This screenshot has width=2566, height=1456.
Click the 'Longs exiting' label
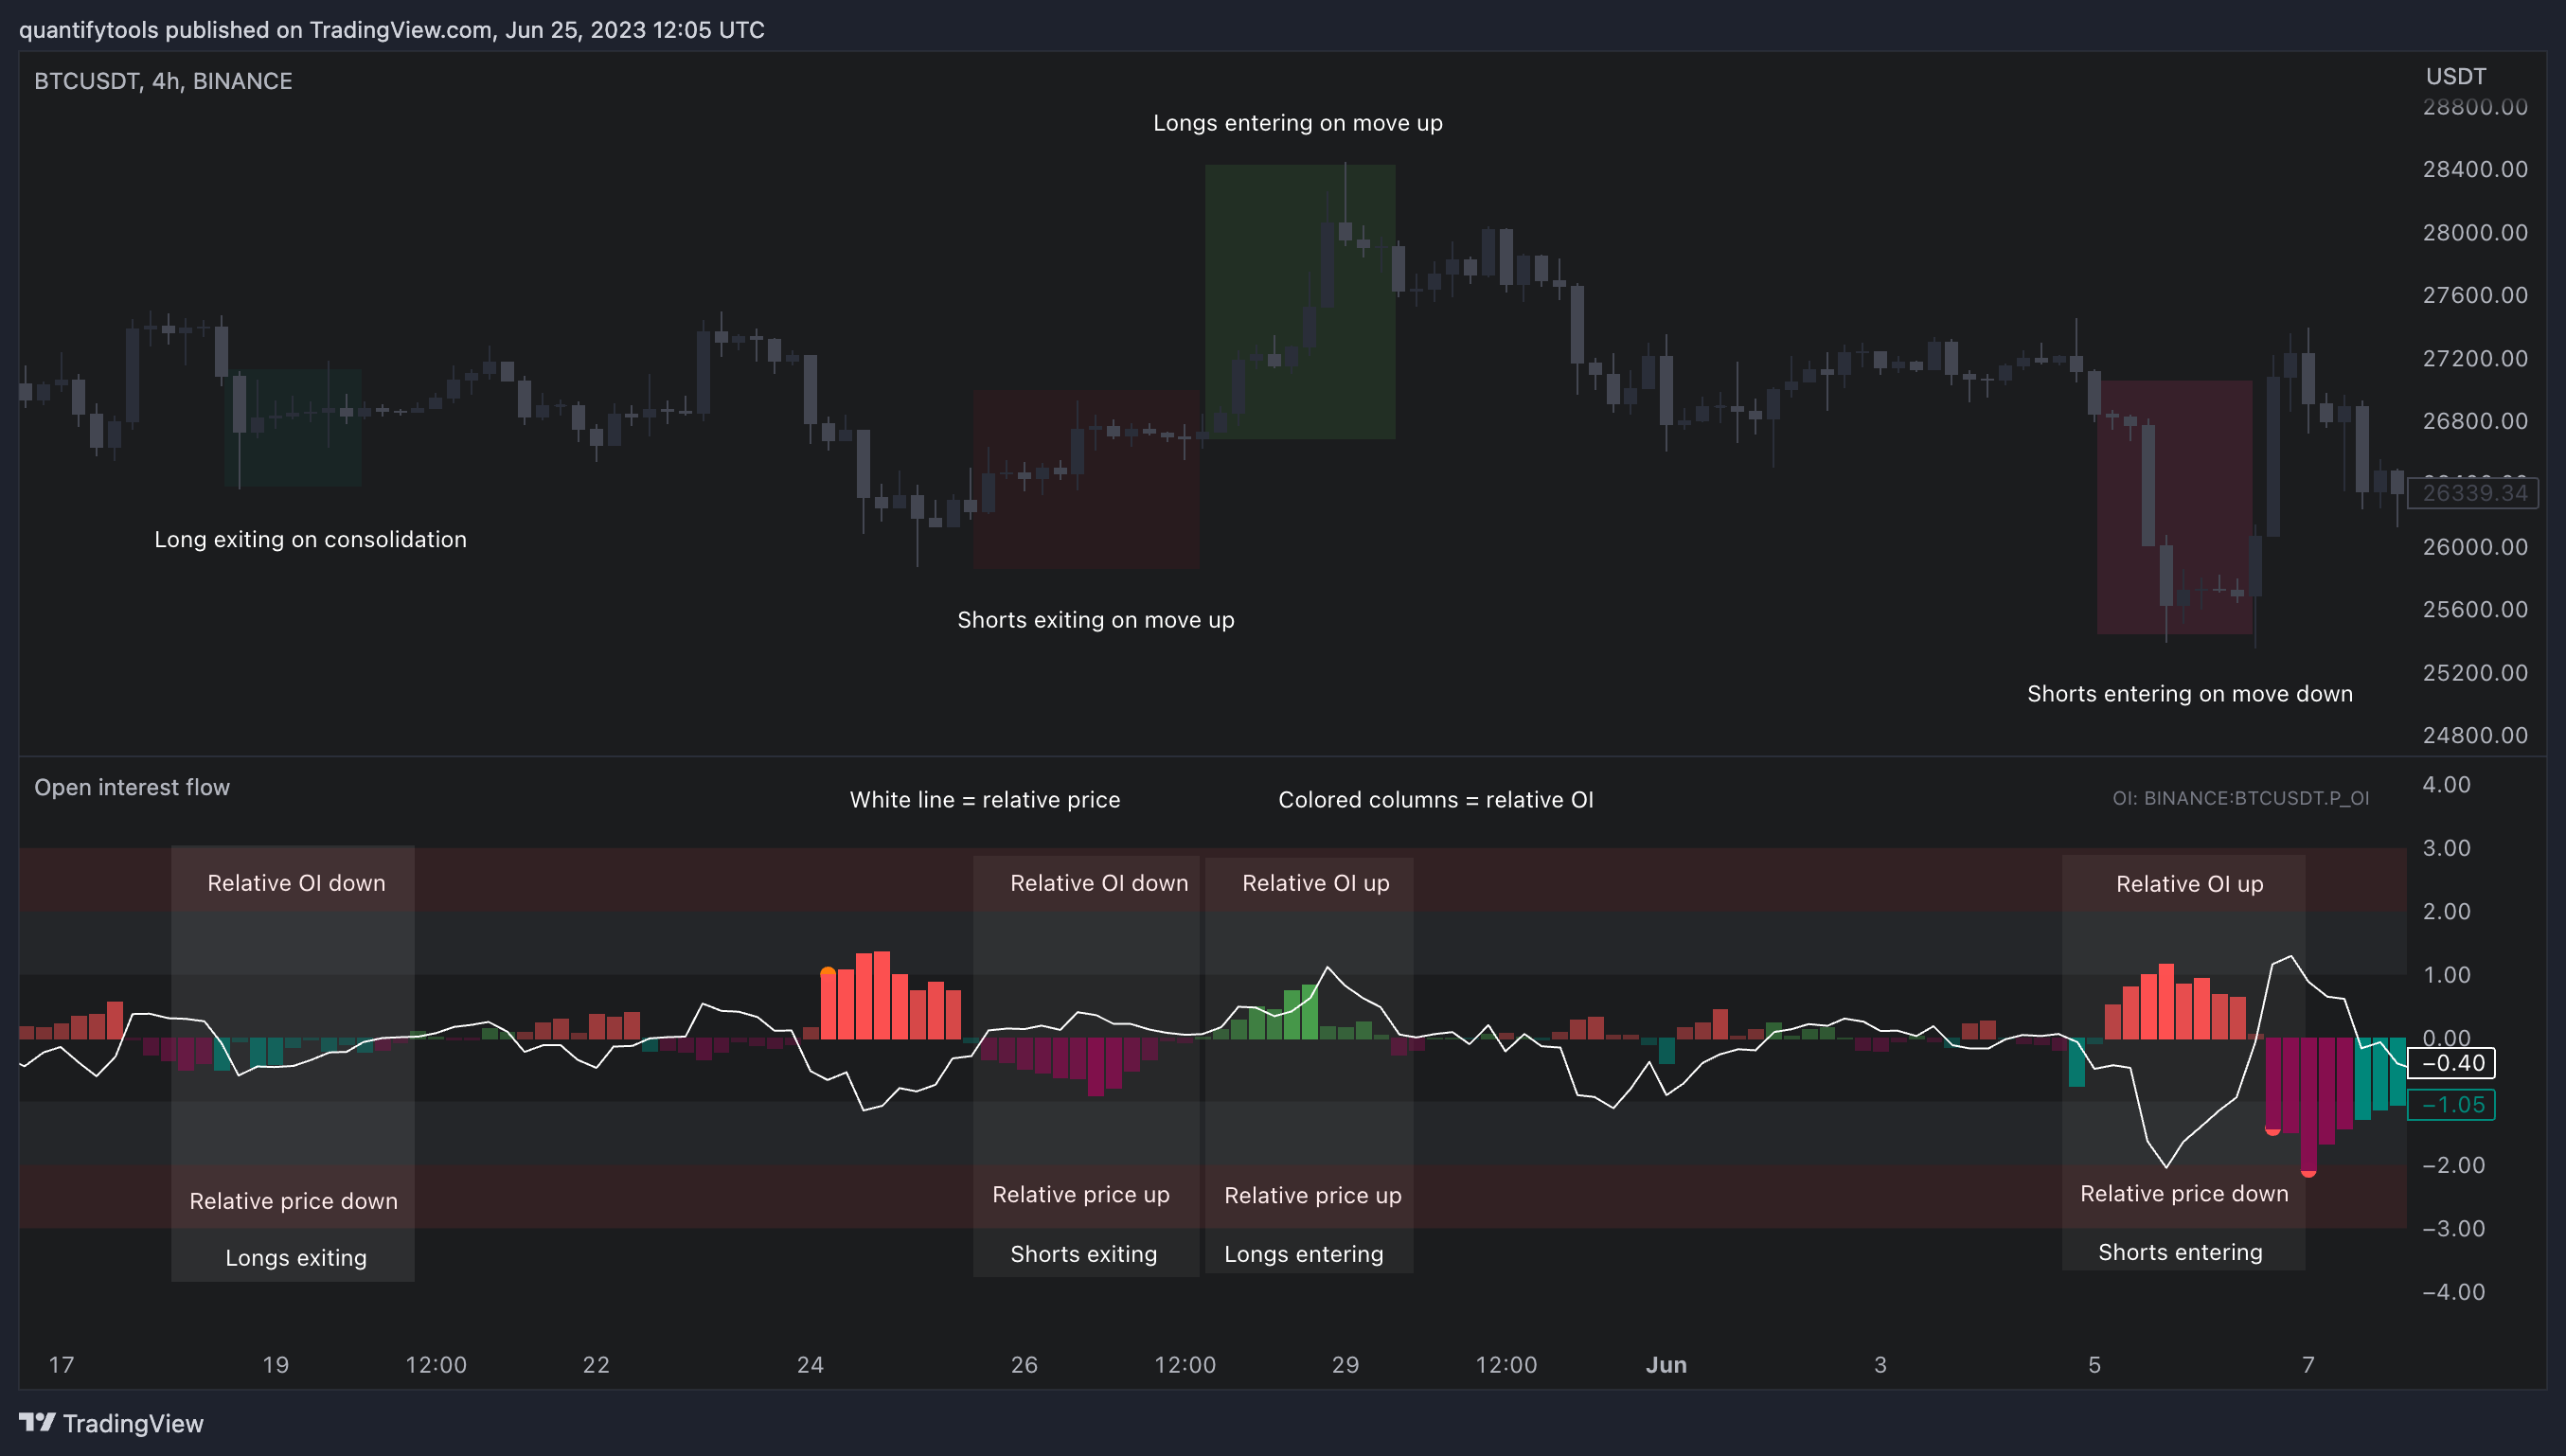[295, 1258]
